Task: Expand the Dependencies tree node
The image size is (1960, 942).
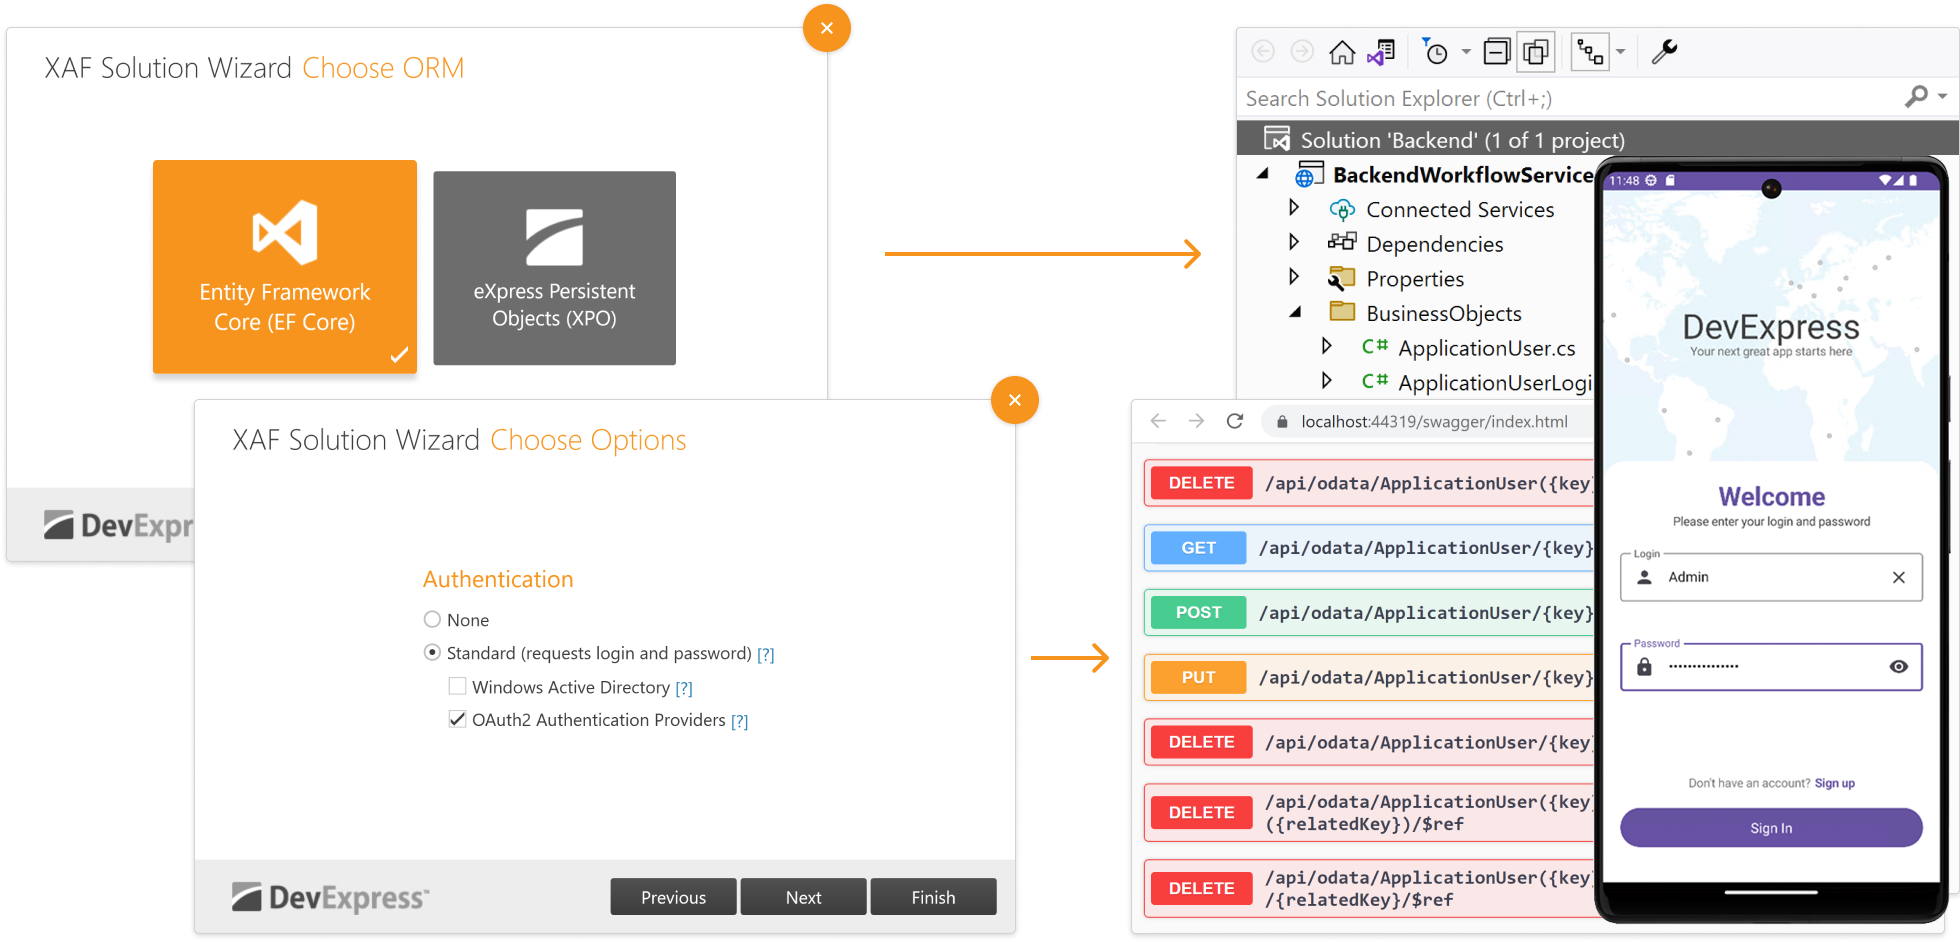Action: [1294, 242]
